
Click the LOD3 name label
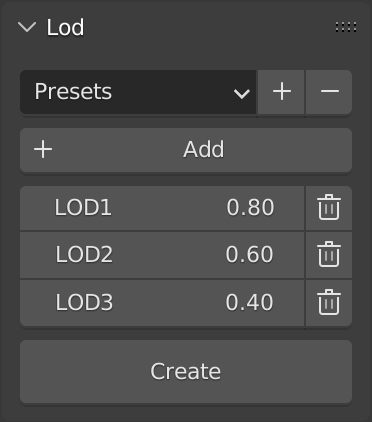pyautogui.click(x=84, y=303)
